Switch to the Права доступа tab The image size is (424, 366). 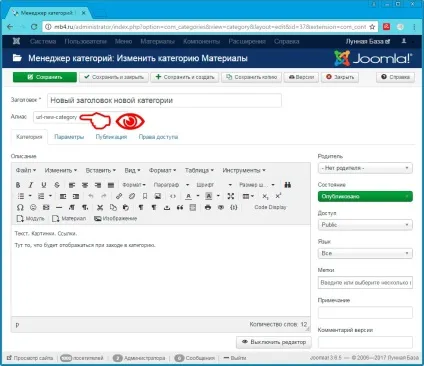(158, 137)
